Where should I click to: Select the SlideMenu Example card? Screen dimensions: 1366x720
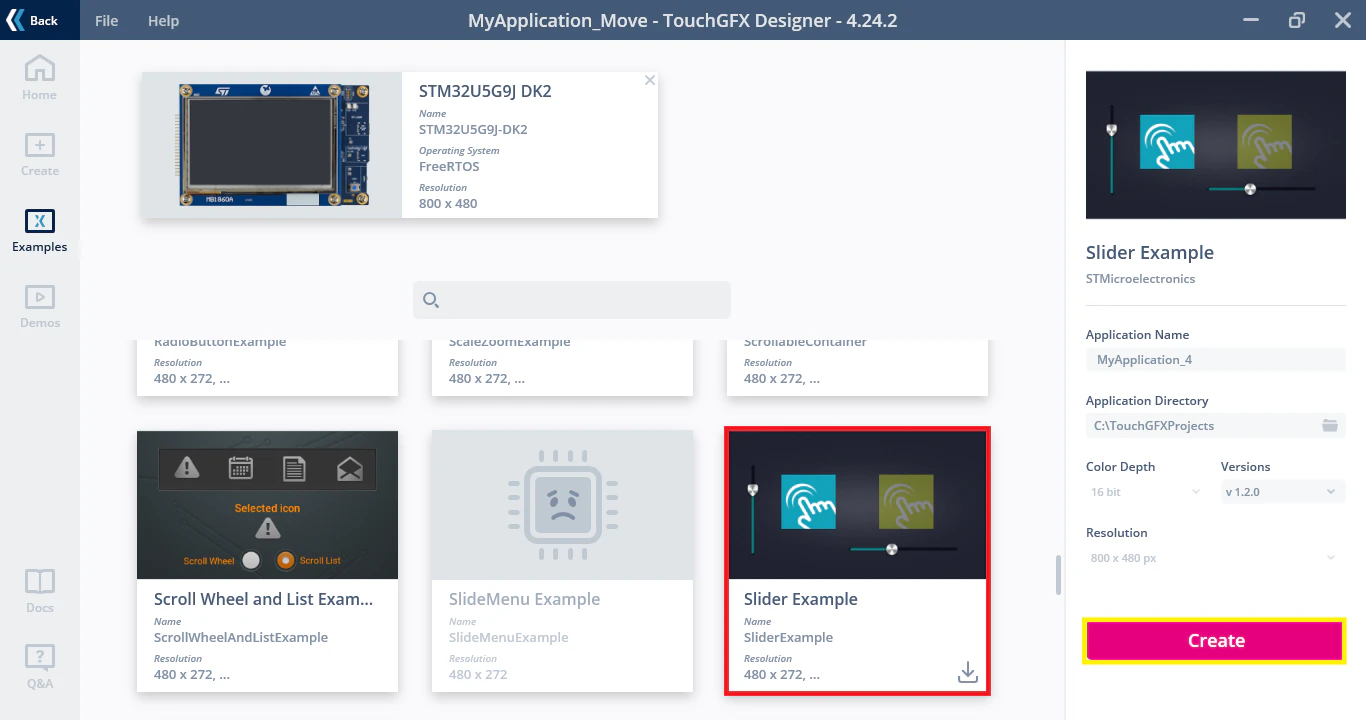(562, 562)
